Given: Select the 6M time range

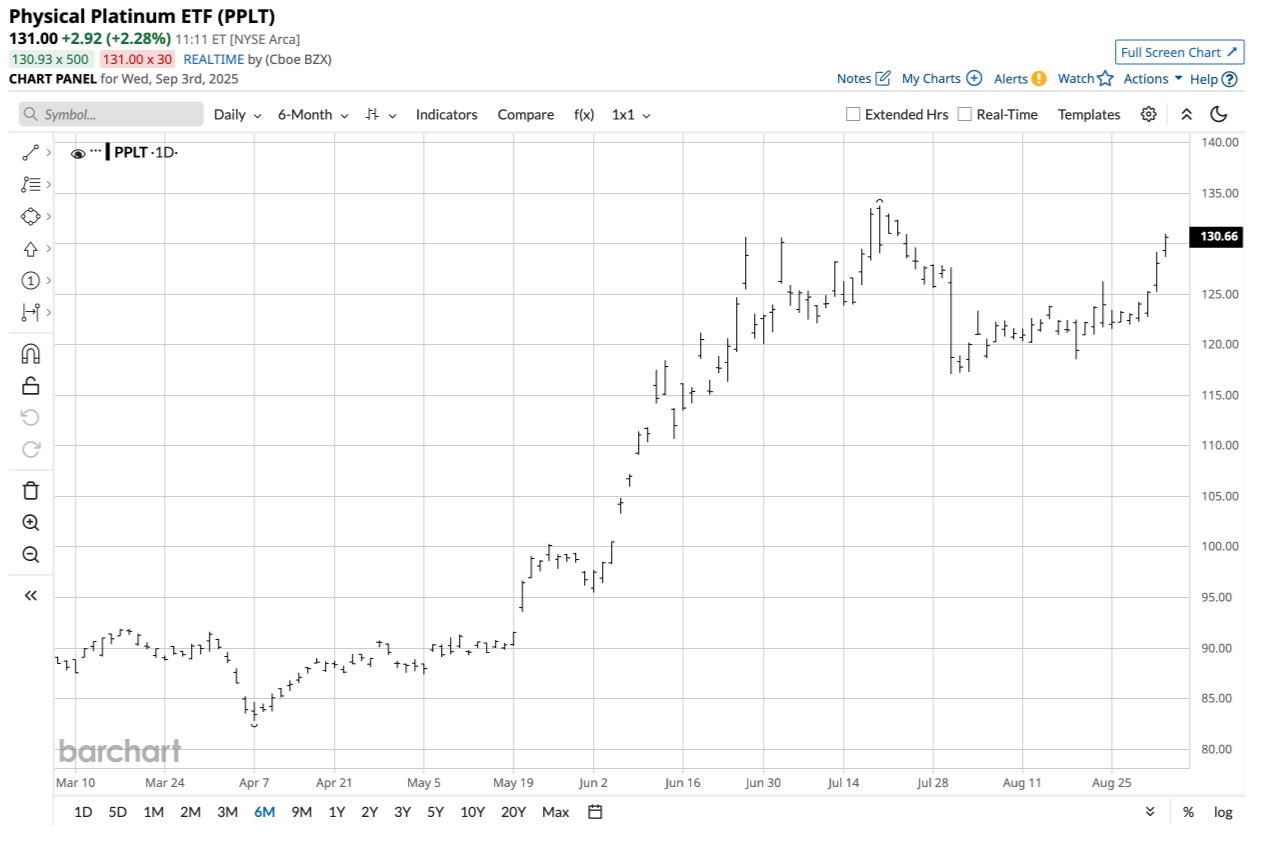Looking at the screenshot, I should [x=264, y=812].
